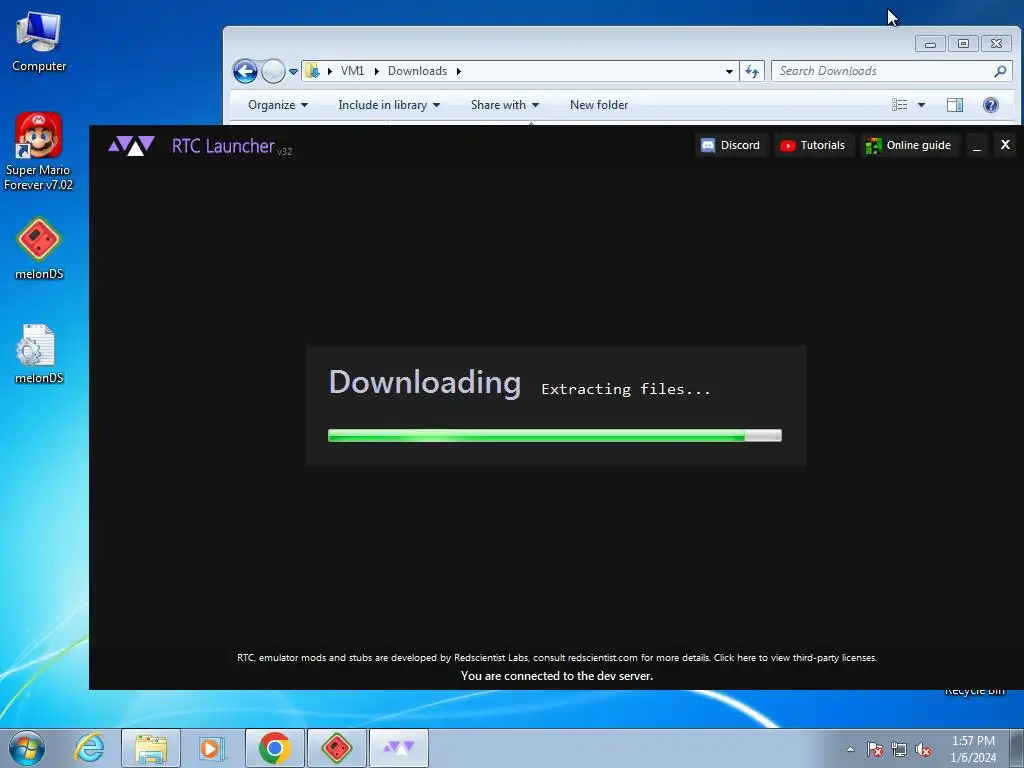Minimize the RTC Launcher window
1024x768 pixels.
coord(977,146)
